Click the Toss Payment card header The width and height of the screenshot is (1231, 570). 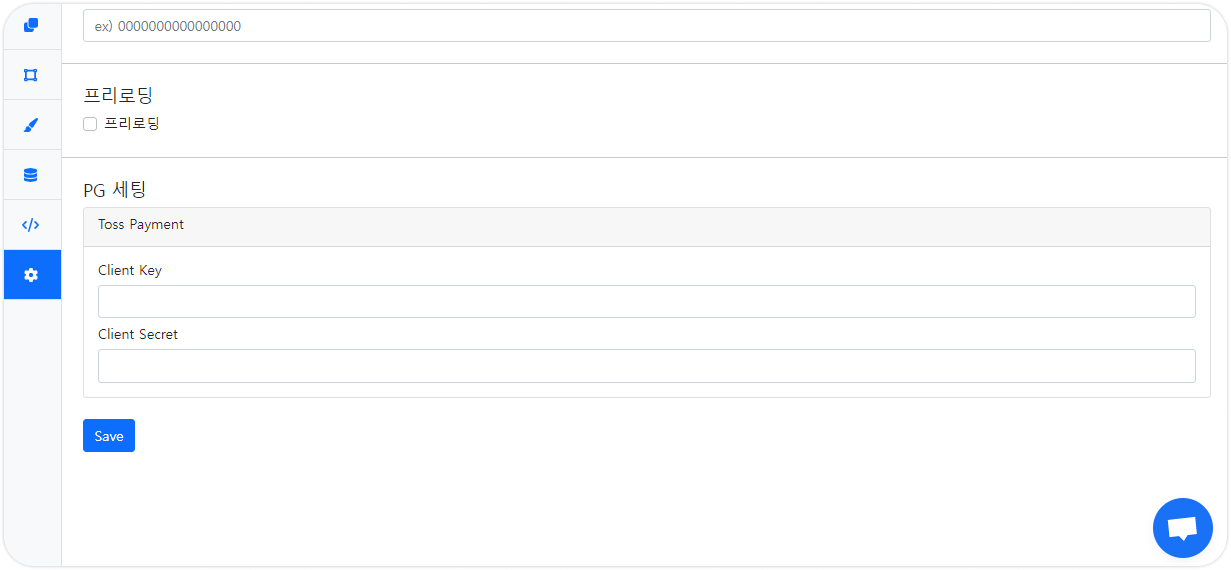647,227
